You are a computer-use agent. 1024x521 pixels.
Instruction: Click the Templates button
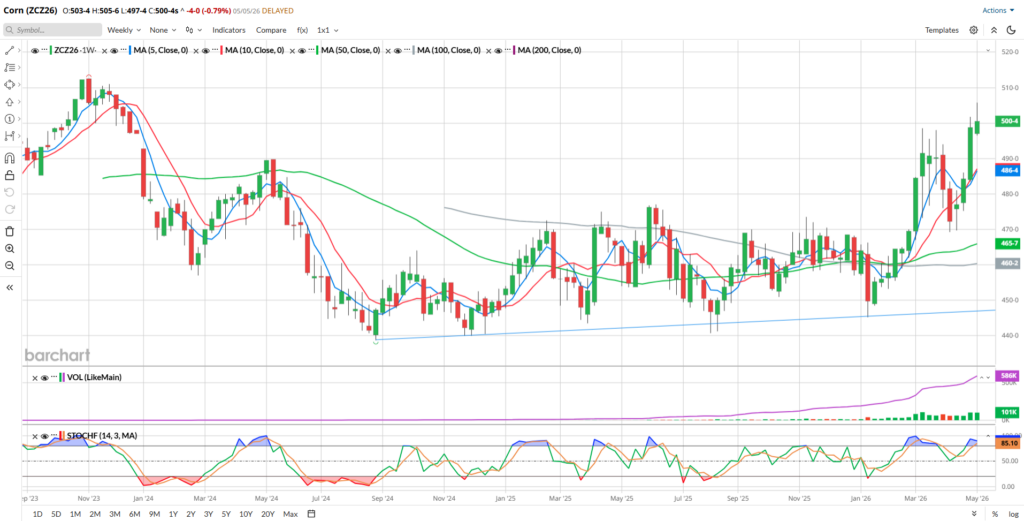tap(942, 30)
